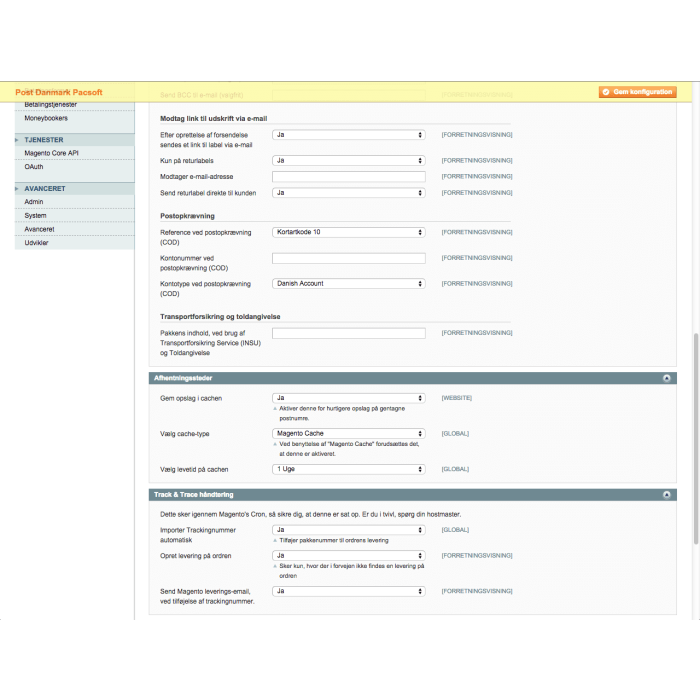Open Admin under Avanceret
Viewport: 700px width, 700px height.
tap(34, 202)
